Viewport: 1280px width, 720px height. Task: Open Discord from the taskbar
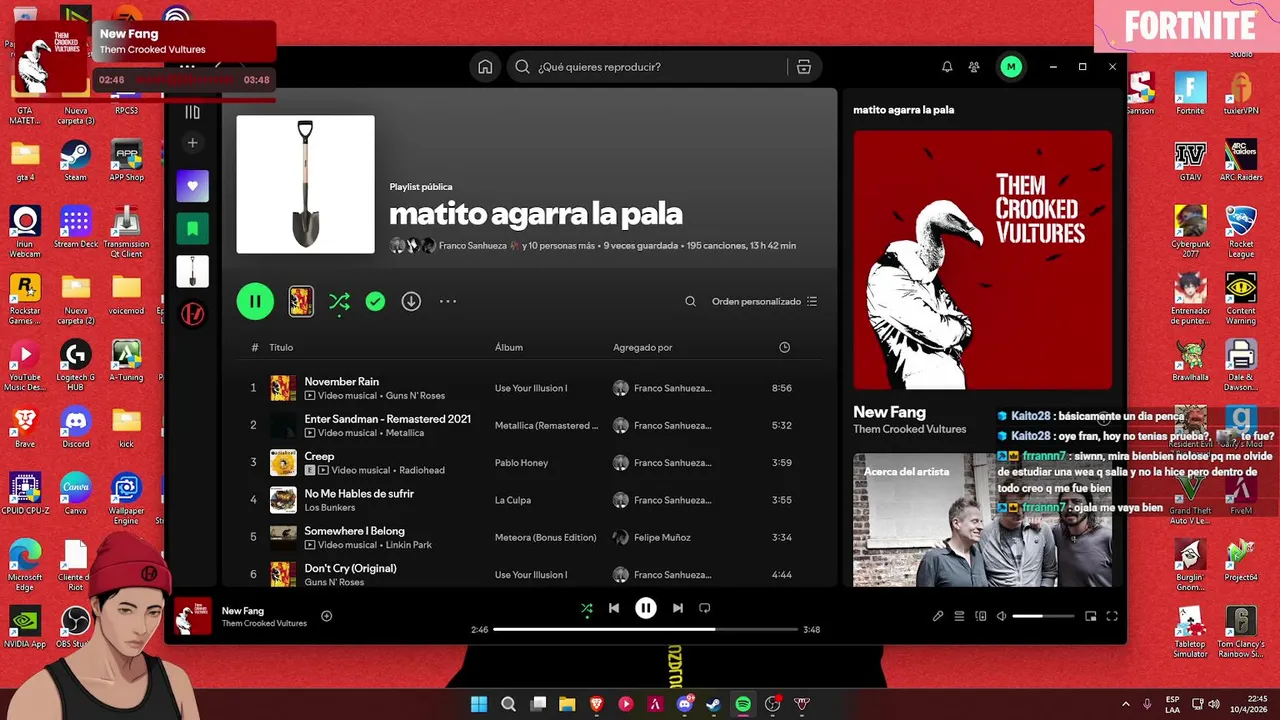(x=685, y=704)
